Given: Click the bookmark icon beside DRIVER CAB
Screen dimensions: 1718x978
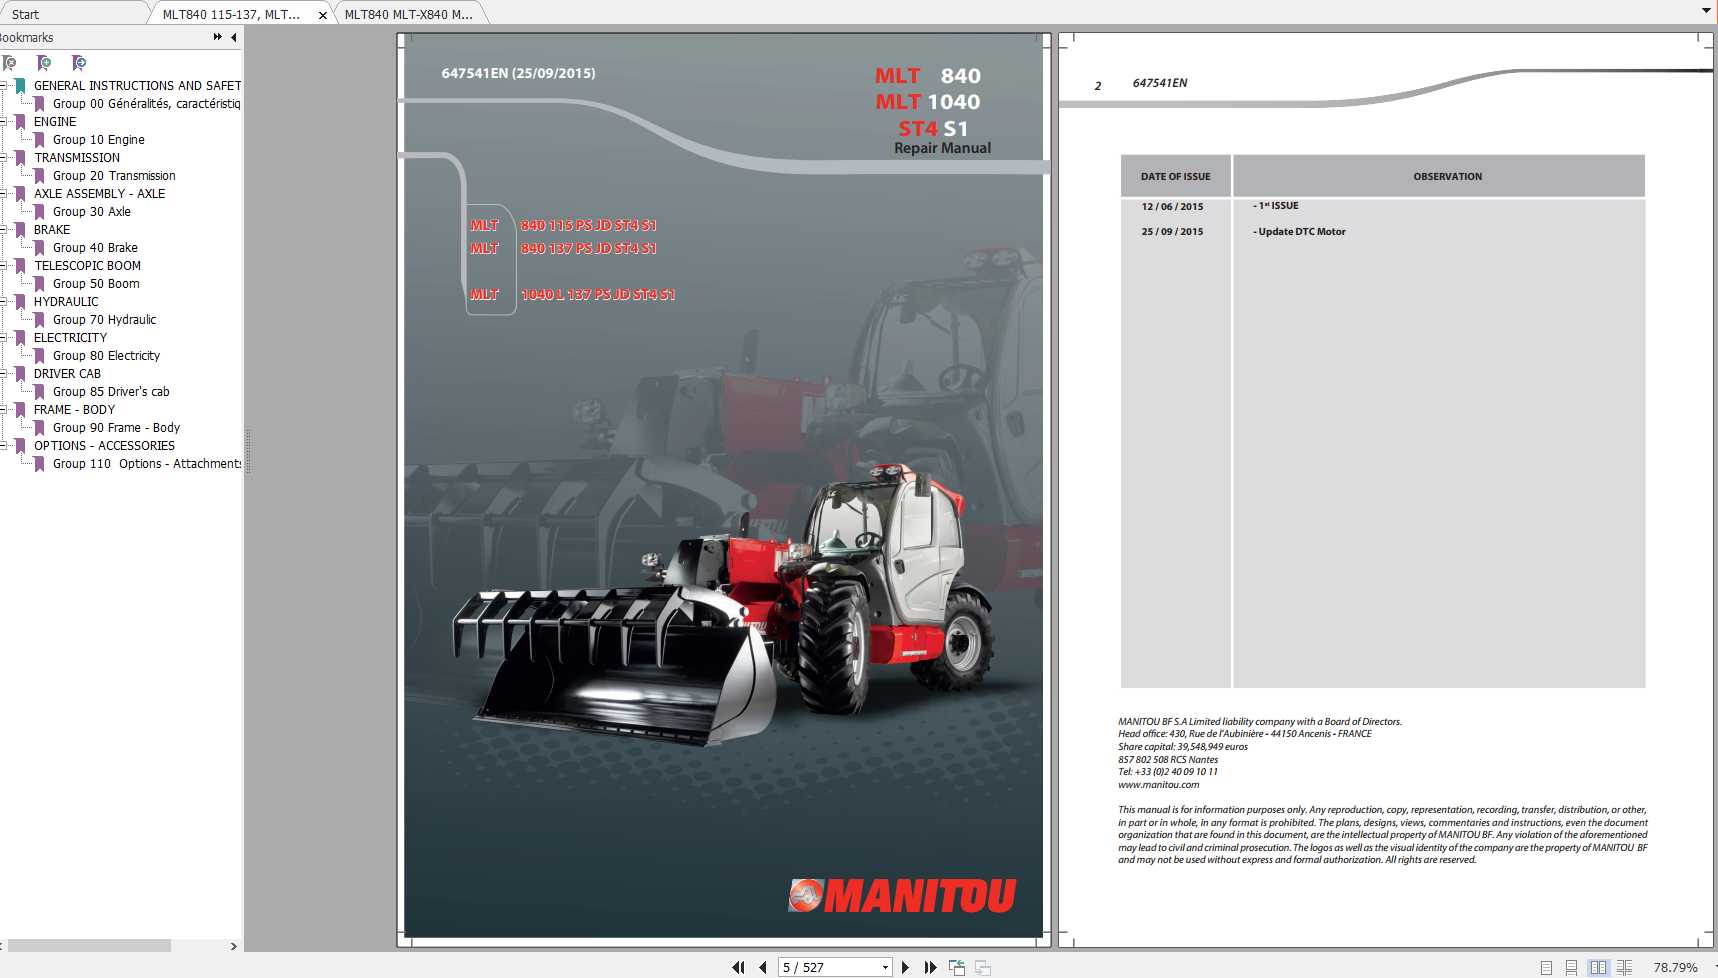Looking at the screenshot, I should [x=20, y=374].
